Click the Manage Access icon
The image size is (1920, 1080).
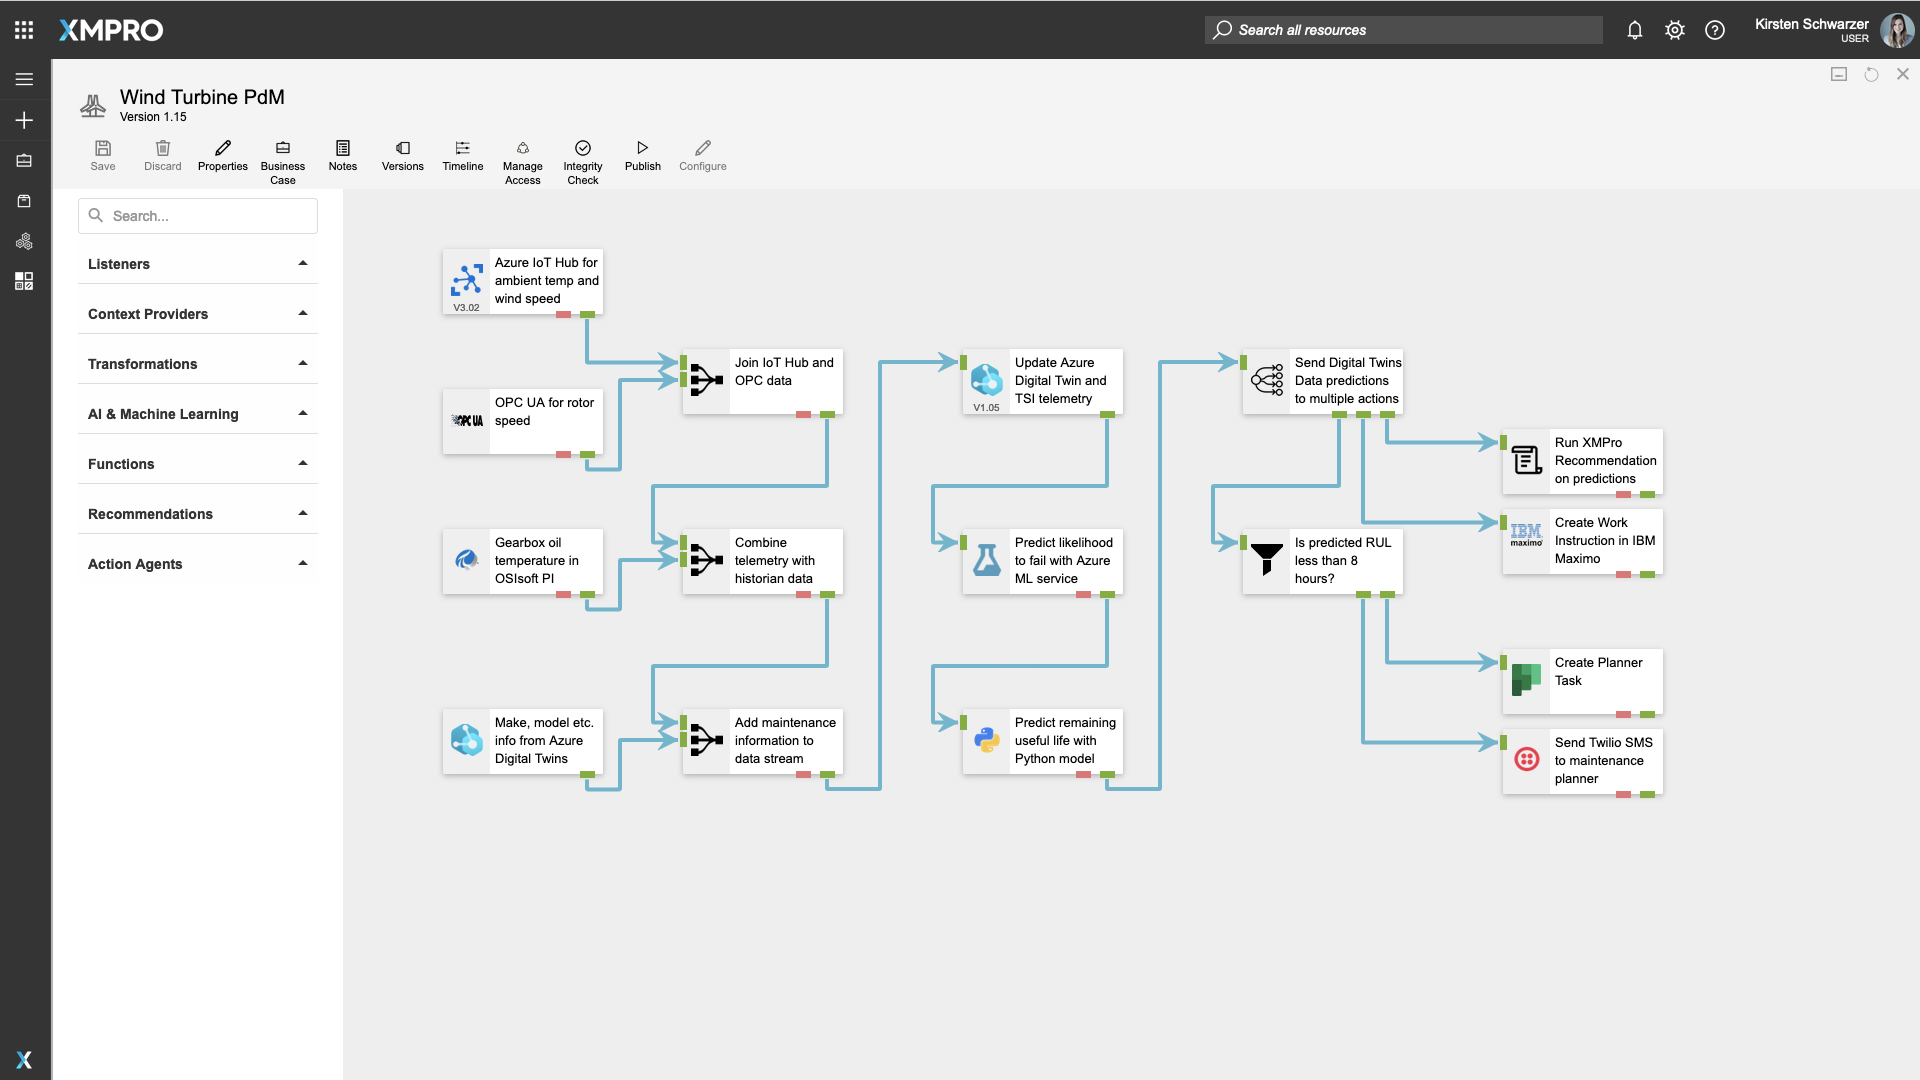pos(523,148)
